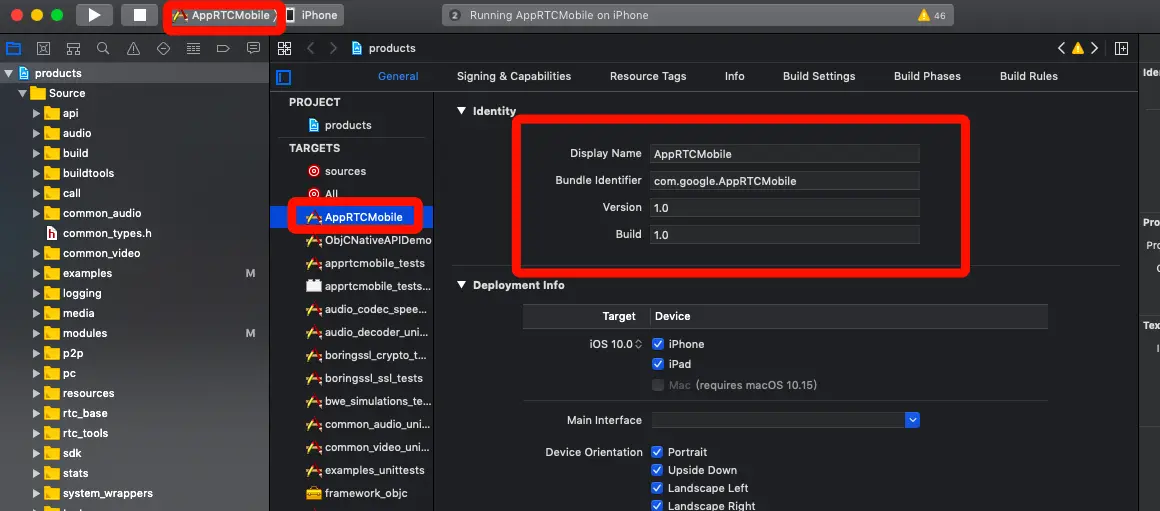Click the Stop button in toolbar
The height and width of the screenshot is (511, 1160).
139,15
